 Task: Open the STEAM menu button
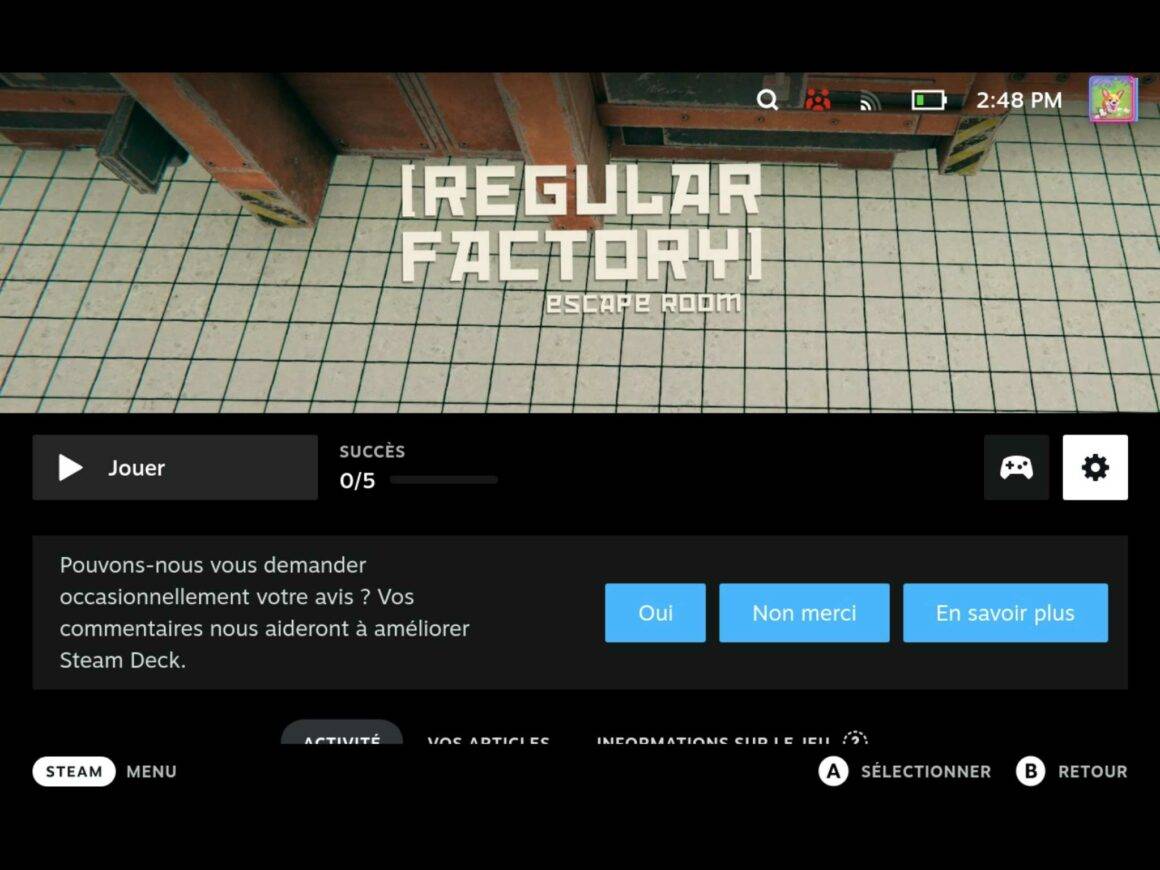pos(74,772)
